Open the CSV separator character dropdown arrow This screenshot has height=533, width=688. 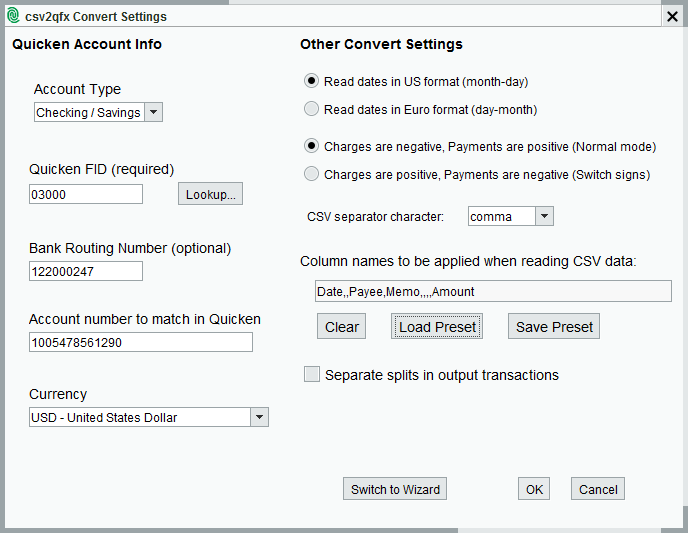coord(544,216)
